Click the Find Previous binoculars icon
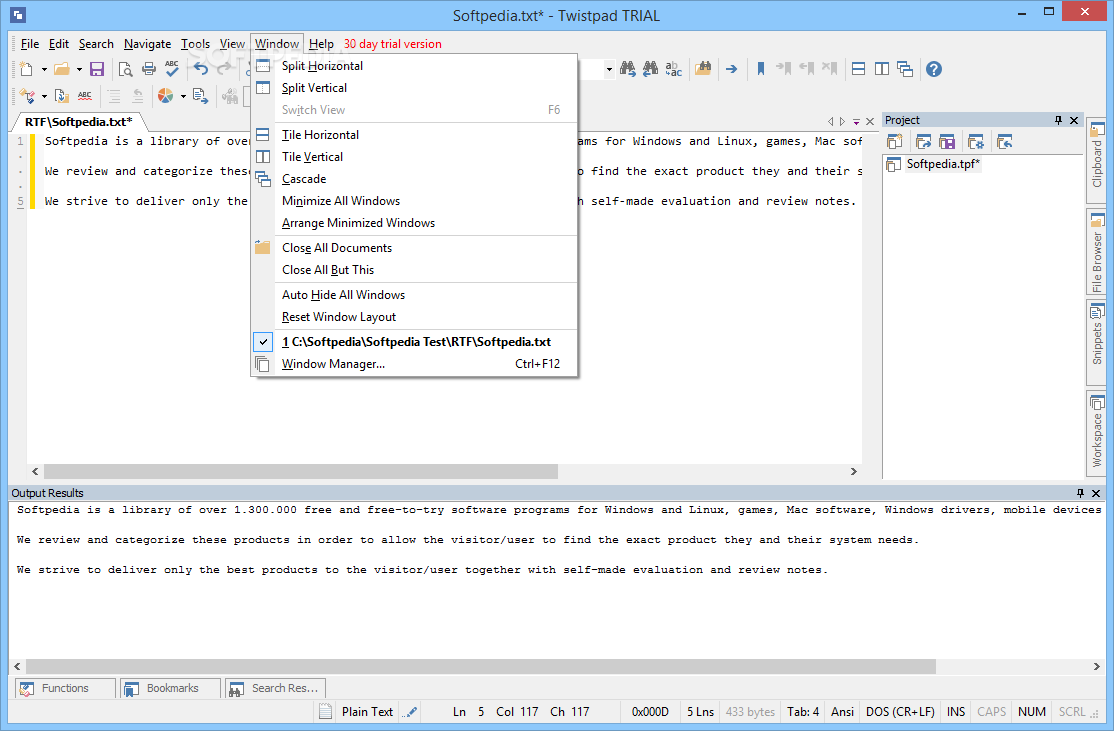The width and height of the screenshot is (1114, 731). point(650,69)
